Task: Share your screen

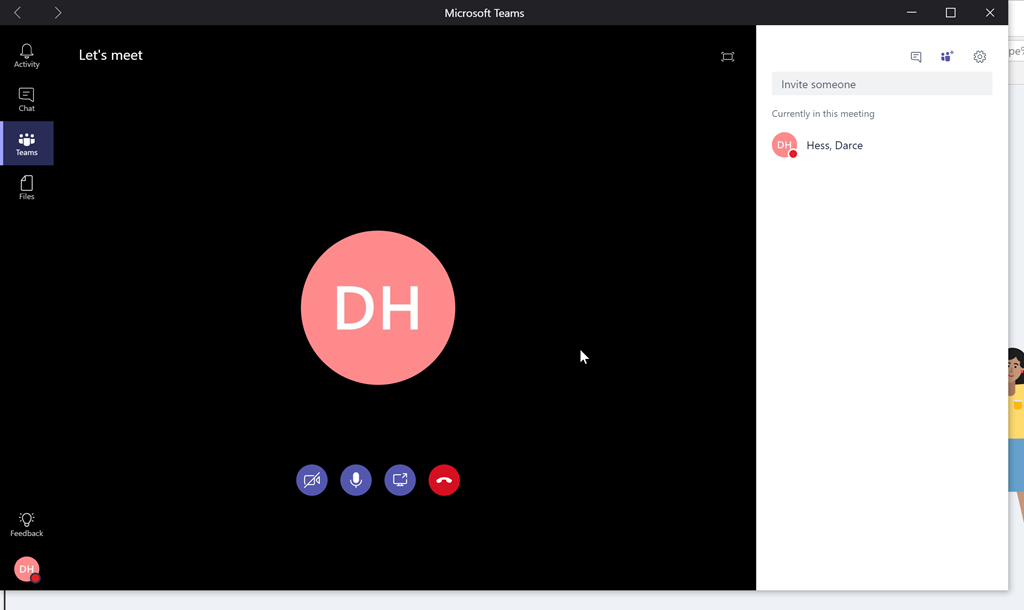Action: point(400,480)
